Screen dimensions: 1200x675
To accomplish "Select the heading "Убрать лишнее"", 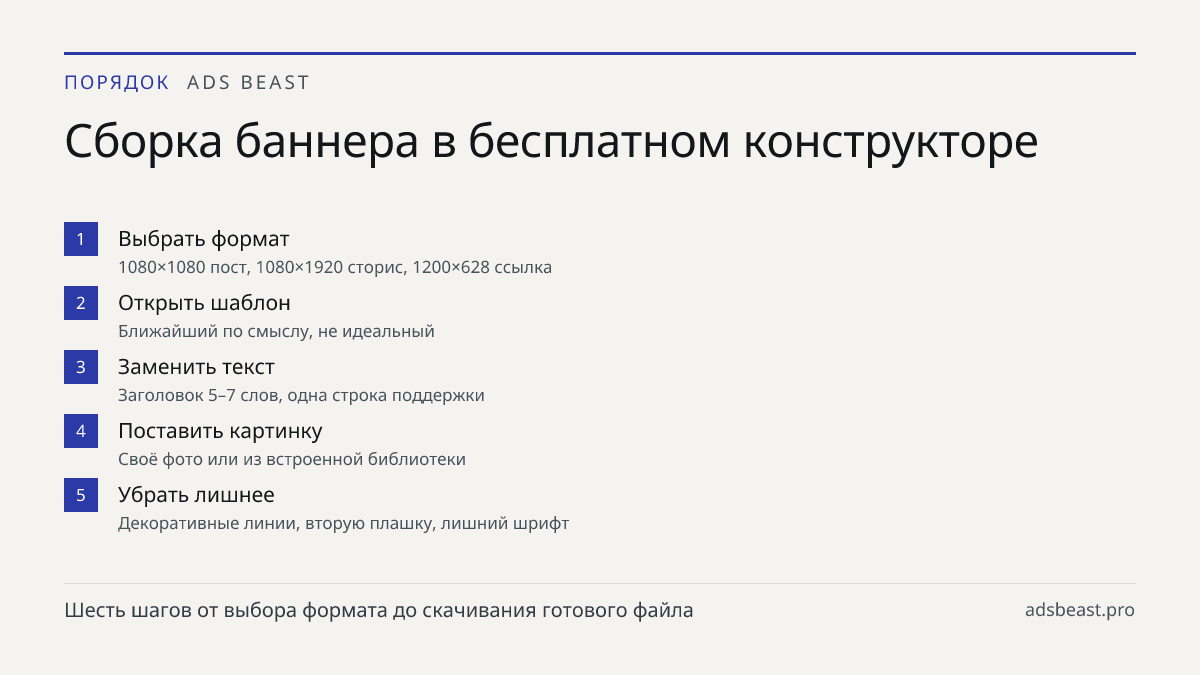I will click(196, 495).
